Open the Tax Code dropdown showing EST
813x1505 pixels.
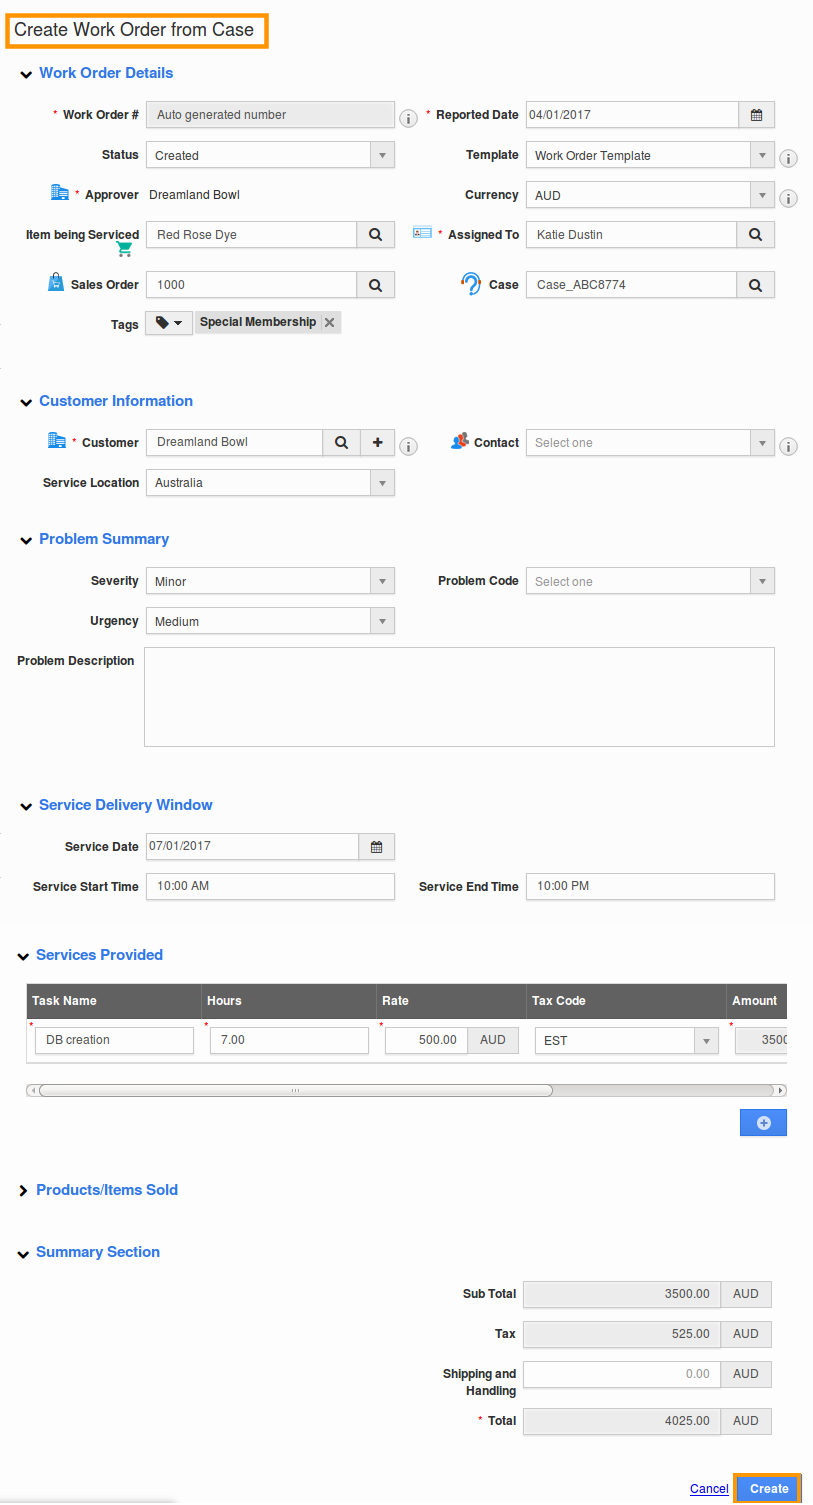[x=708, y=1040]
